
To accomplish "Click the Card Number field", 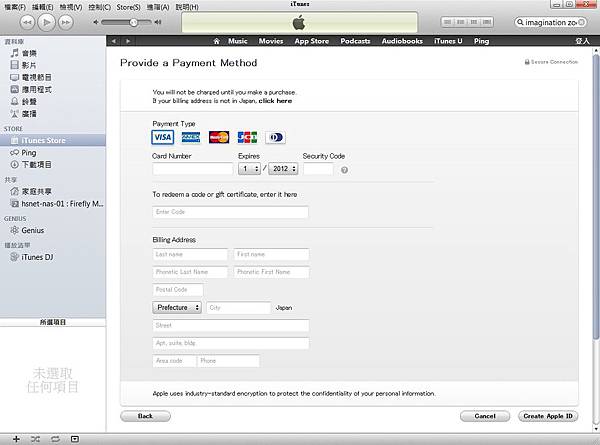I will (192, 169).
